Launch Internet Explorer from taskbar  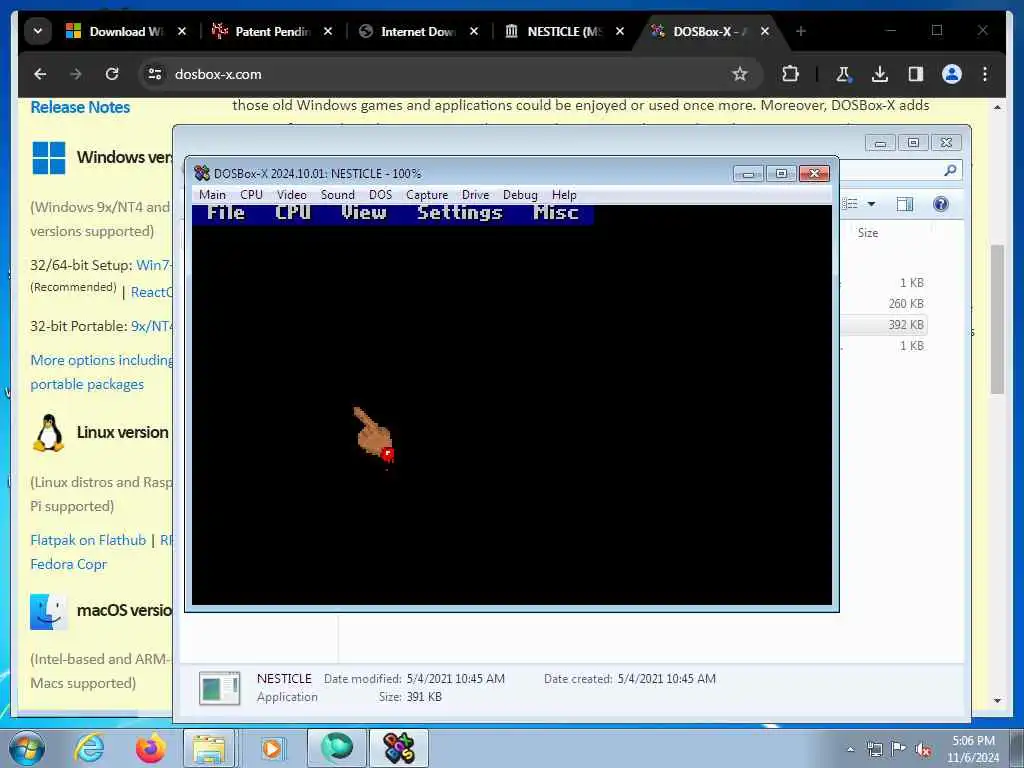coord(89,748)
